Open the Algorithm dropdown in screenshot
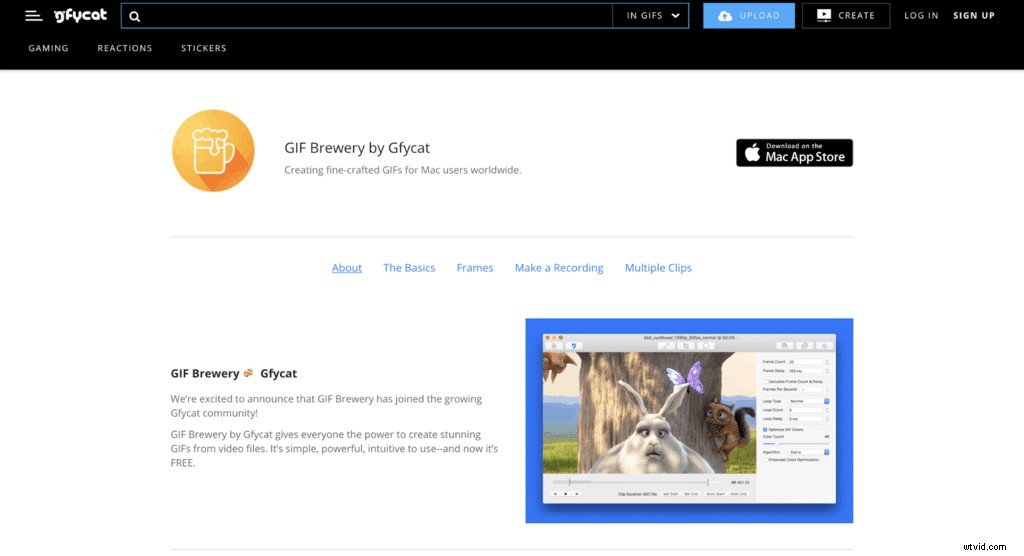1024x556 pixels. pyautogui.click(x=808, y=452)
